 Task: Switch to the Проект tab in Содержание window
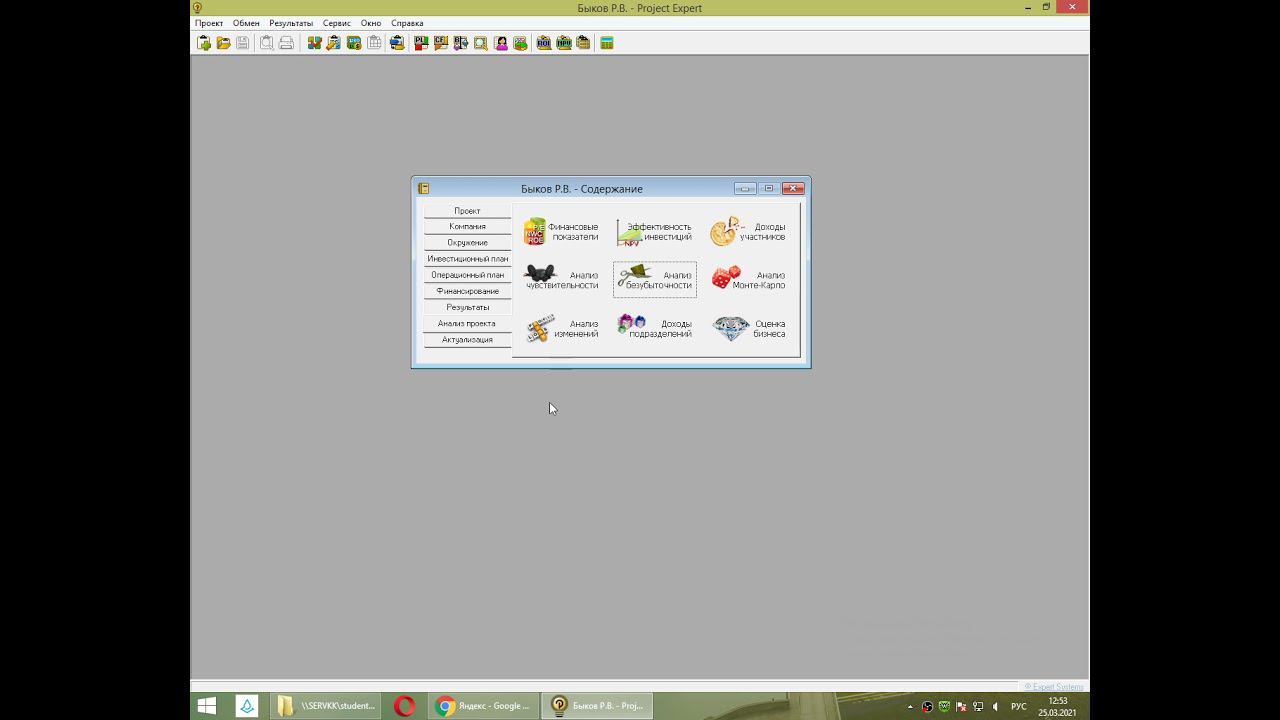[x=467, y=211]
